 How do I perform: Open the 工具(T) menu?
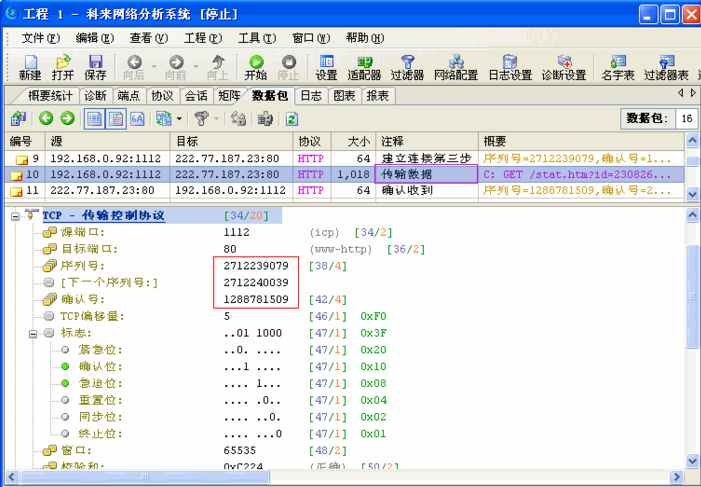tap(257, 38)
